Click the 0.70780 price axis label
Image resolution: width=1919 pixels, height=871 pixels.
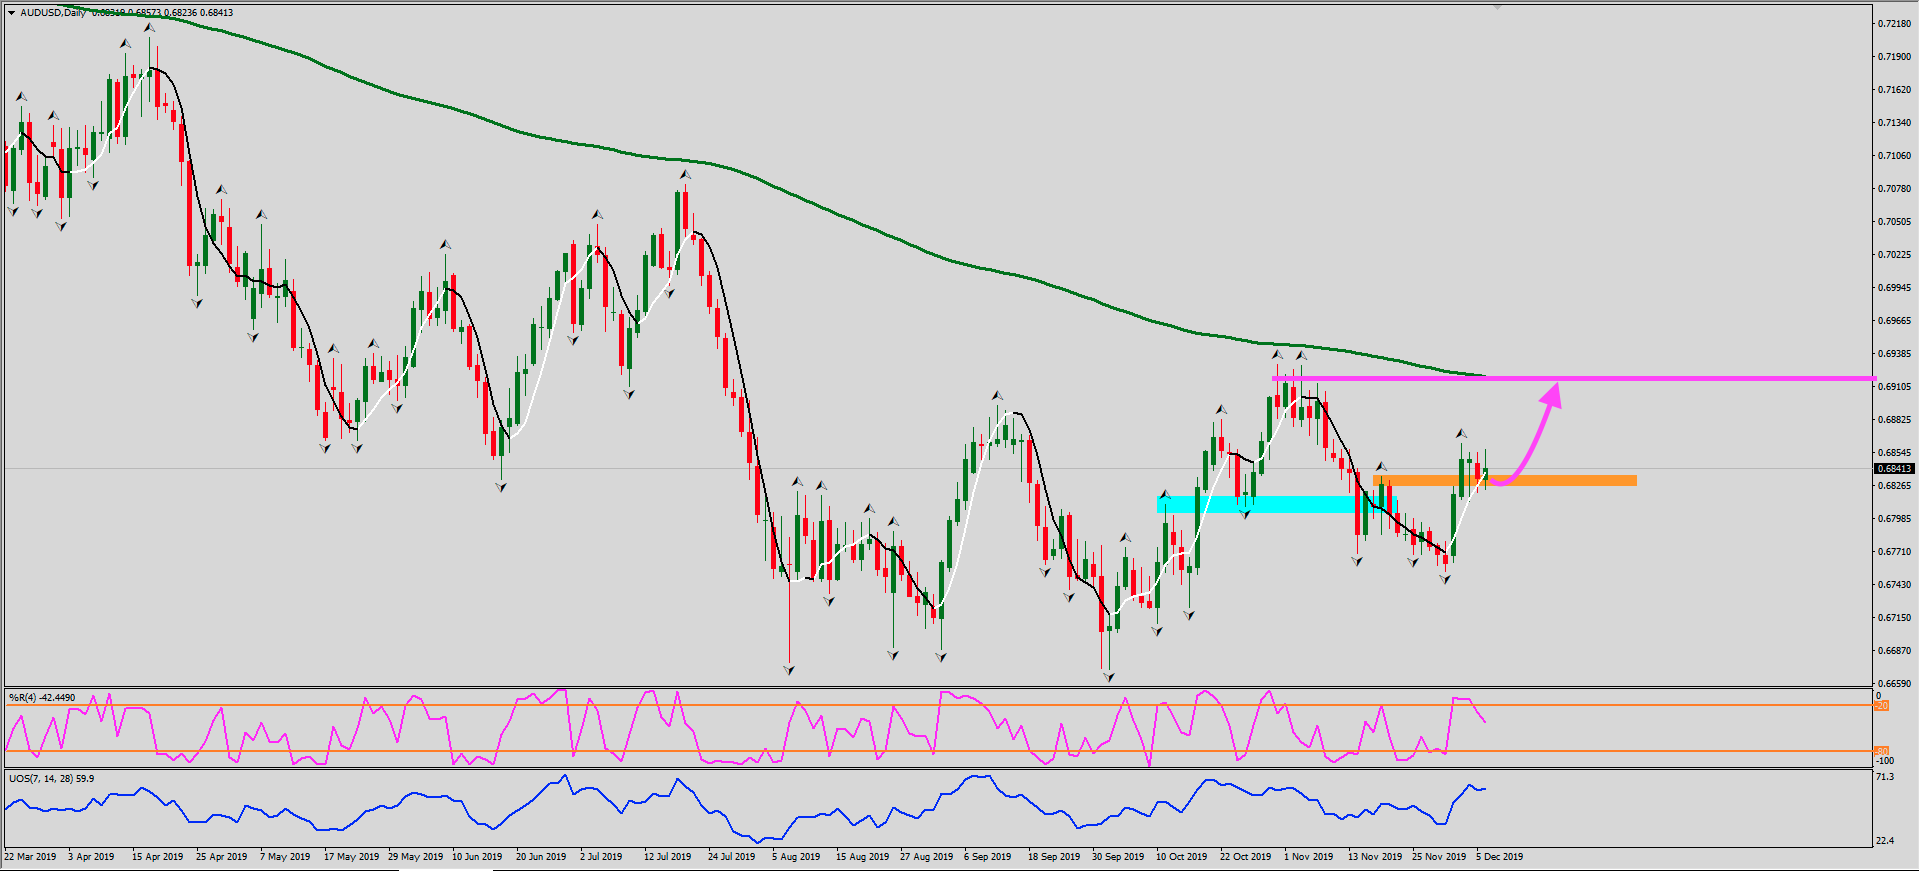click(1894, 188)
